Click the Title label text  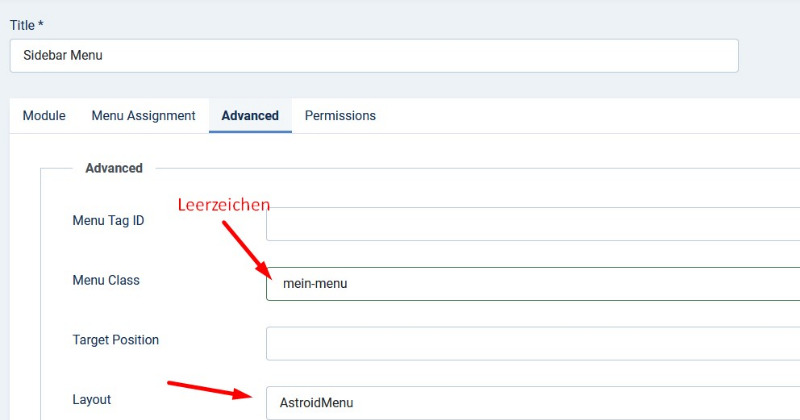point(22,24)
